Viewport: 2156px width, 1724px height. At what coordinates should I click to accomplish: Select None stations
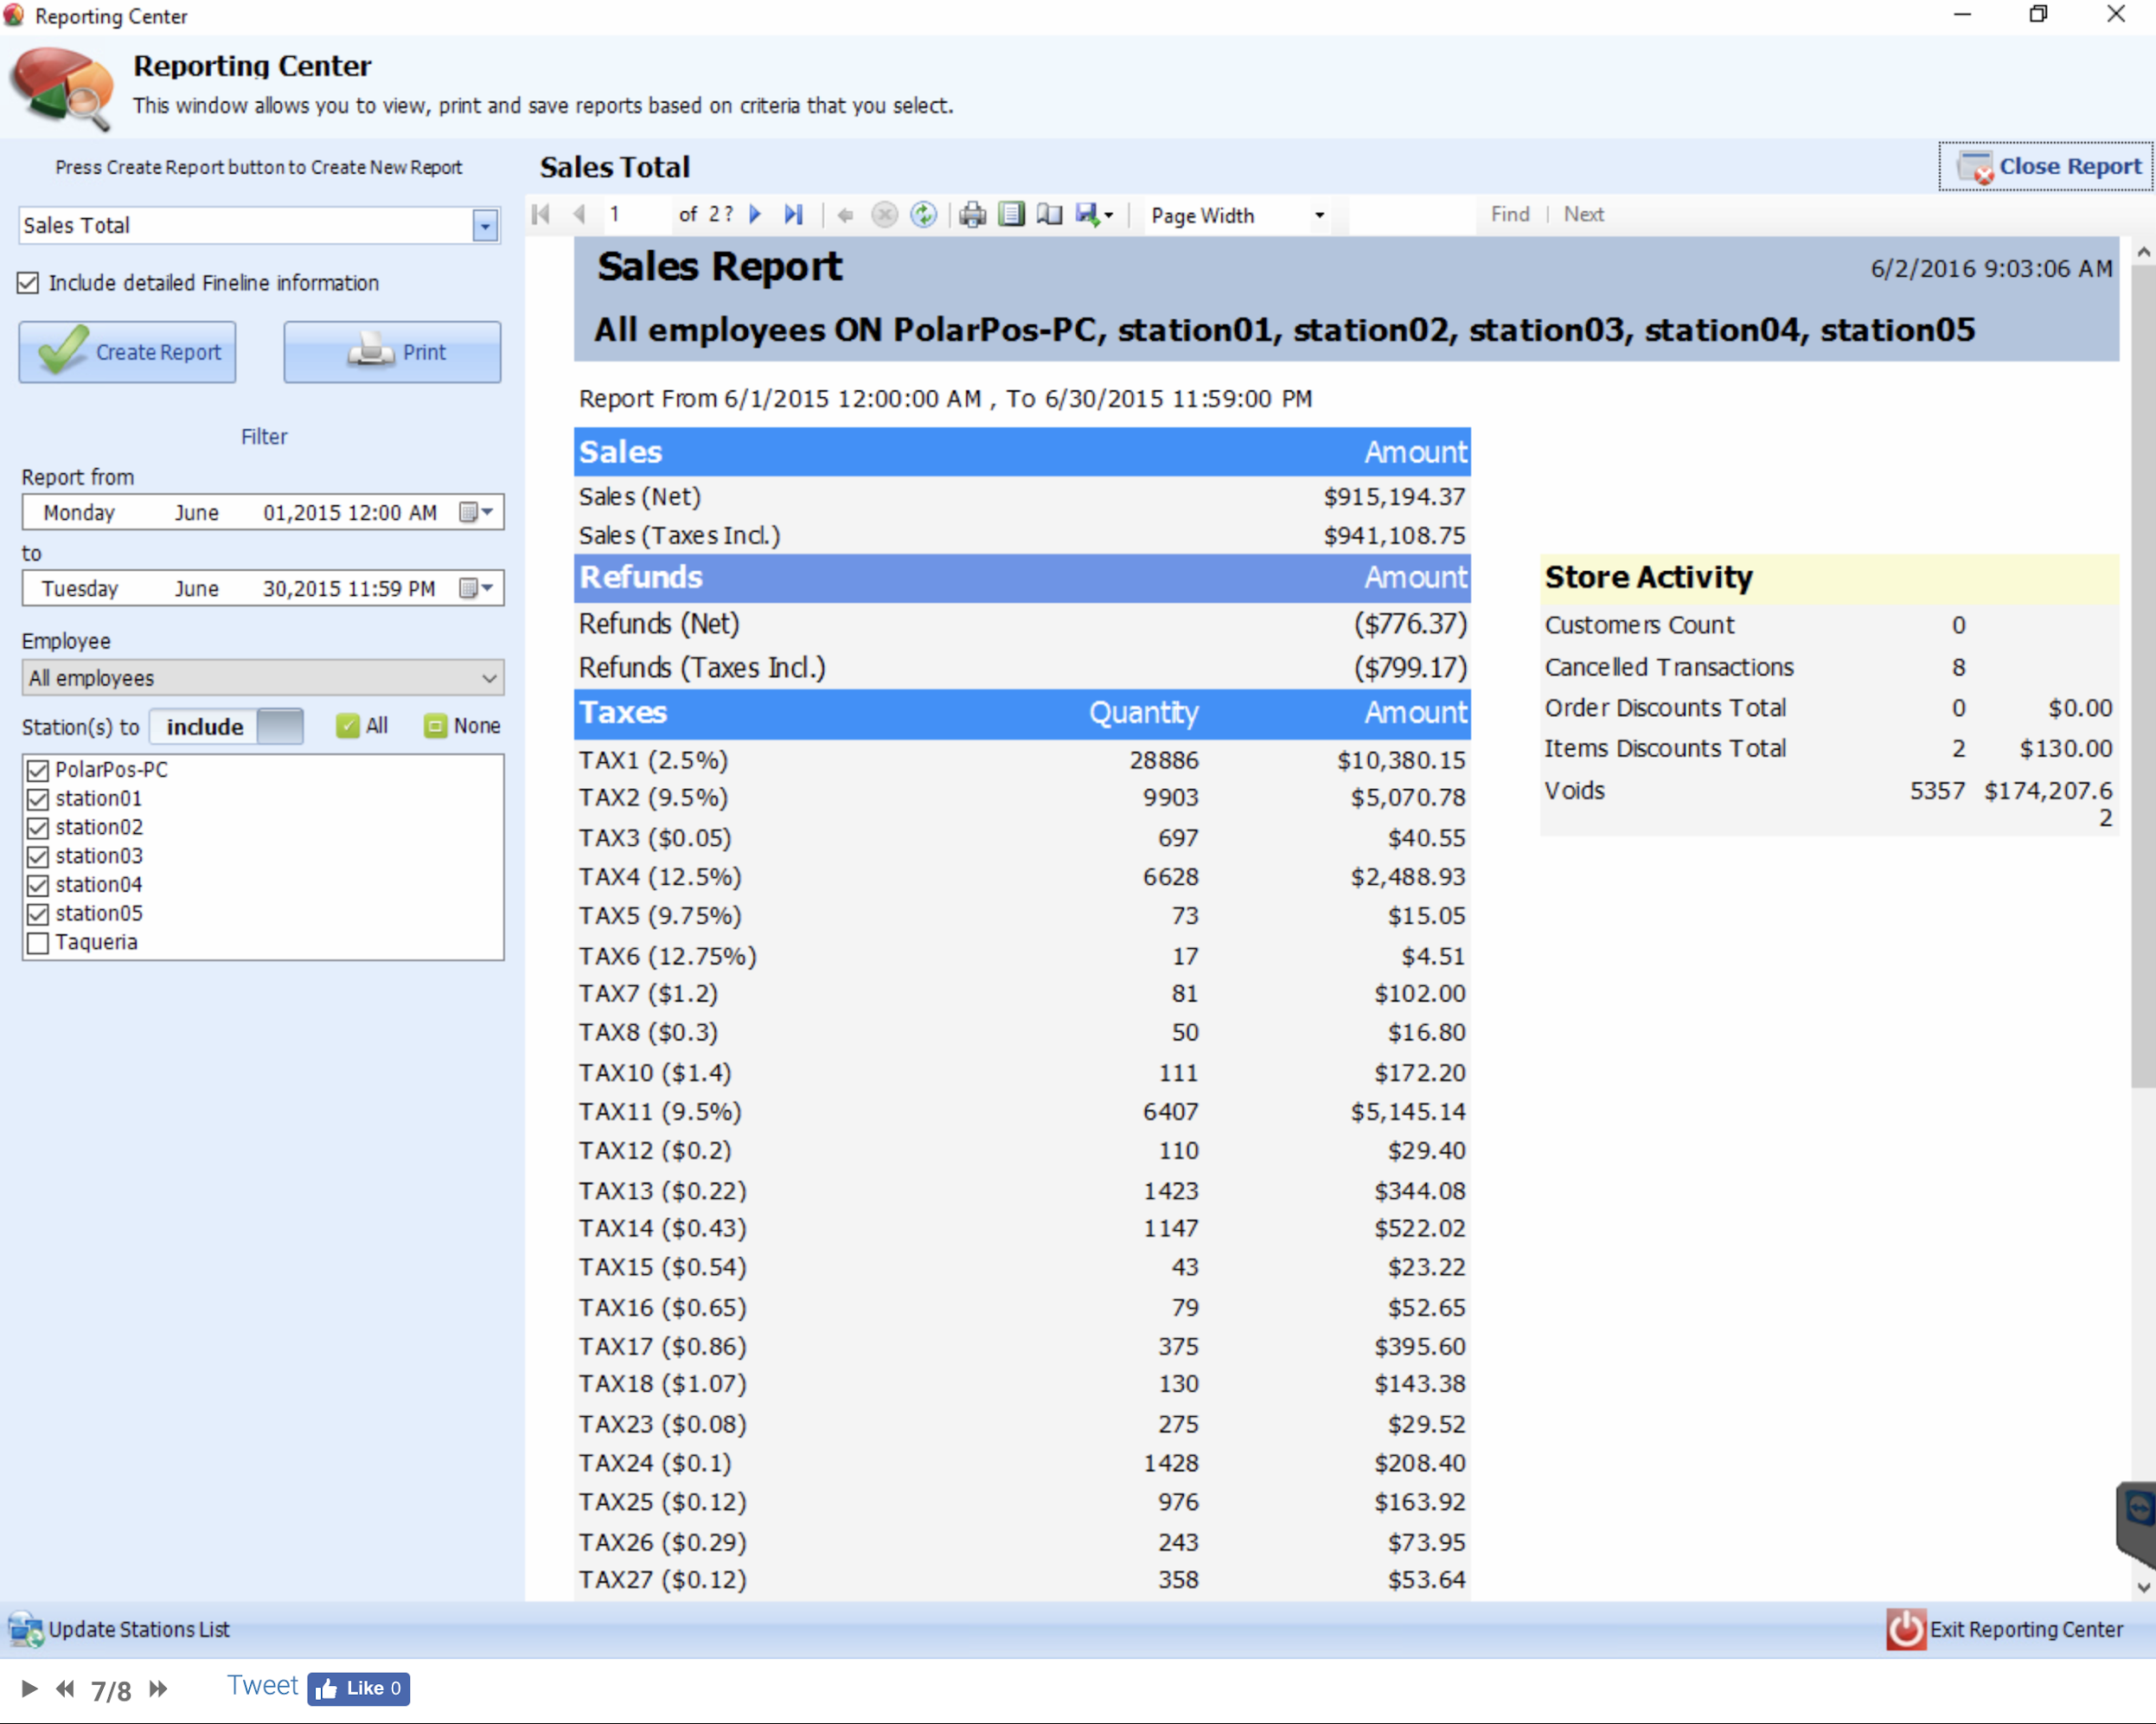pyautogui.click(x=462, y=726)
